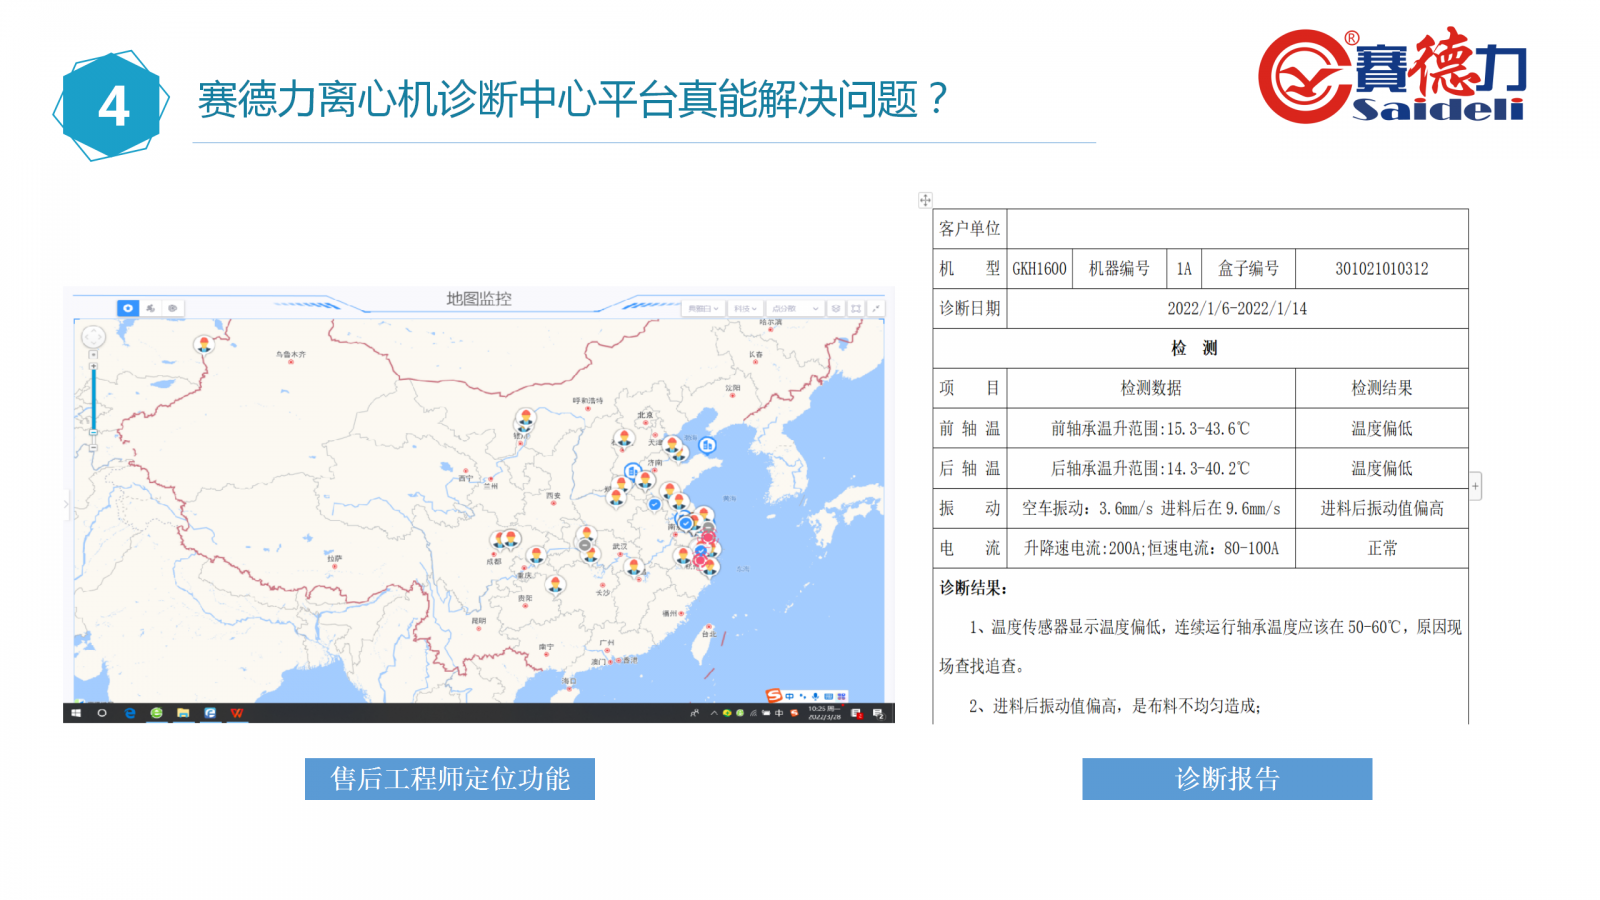Click the blue active view icon in map toolbar
The image size is (1600, 900).
point(127,308)
